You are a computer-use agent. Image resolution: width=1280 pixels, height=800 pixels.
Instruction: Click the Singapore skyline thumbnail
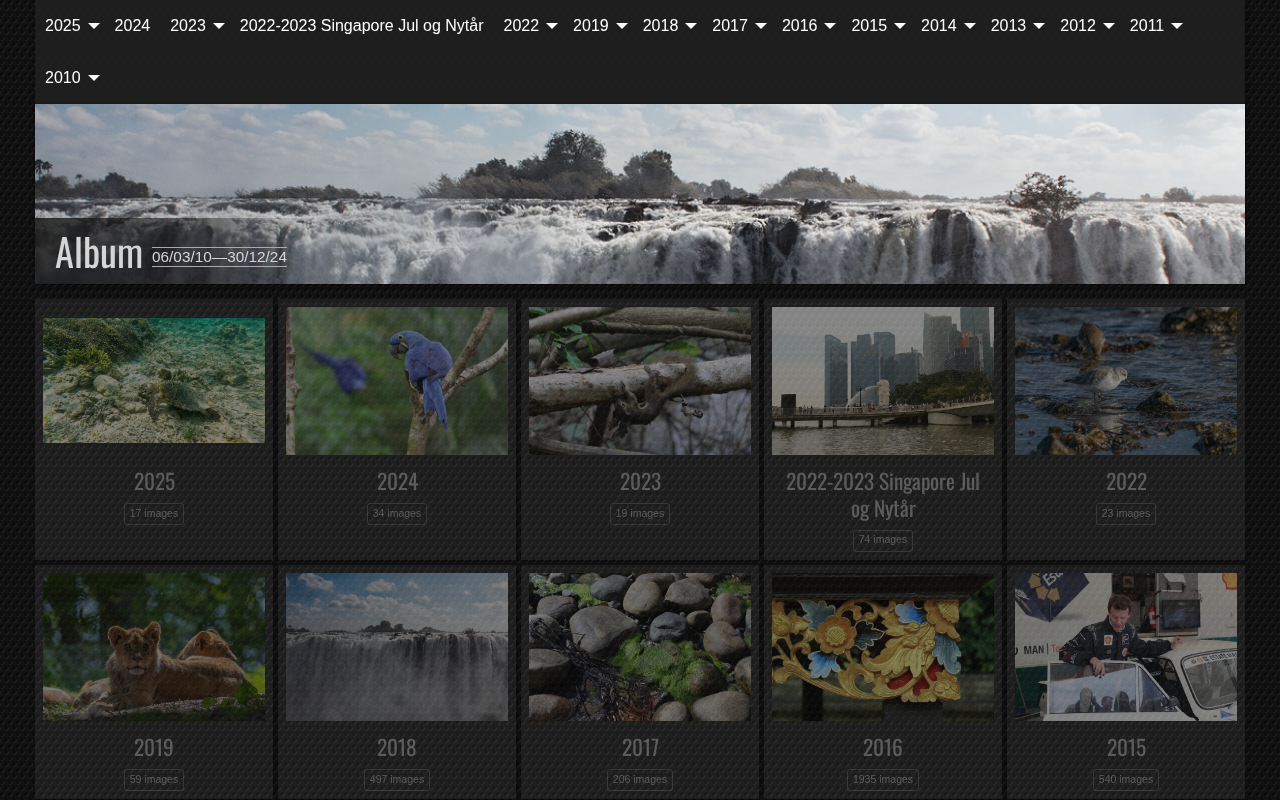[883, 380]
